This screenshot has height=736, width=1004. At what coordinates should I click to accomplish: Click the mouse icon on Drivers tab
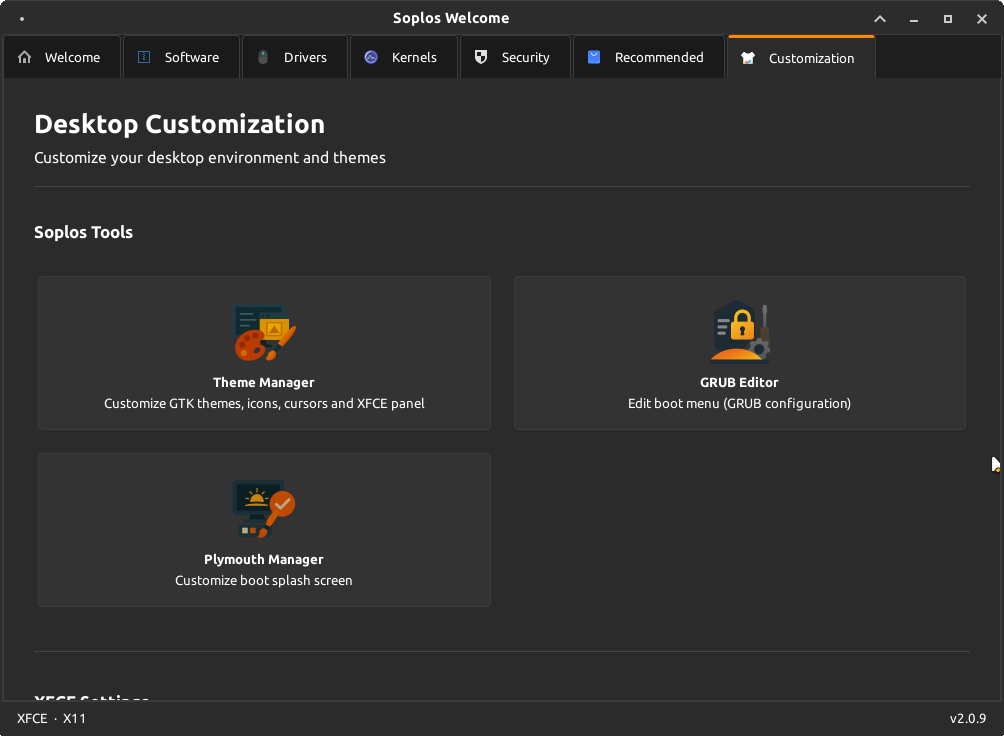click(x=263, y=57)
